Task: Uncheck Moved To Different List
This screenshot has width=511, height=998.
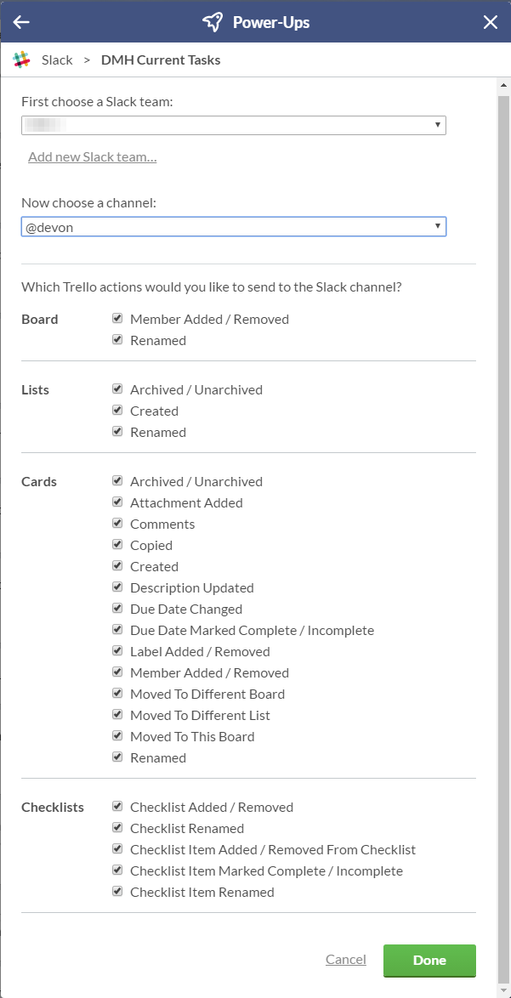Action: [x=117, y=714]
